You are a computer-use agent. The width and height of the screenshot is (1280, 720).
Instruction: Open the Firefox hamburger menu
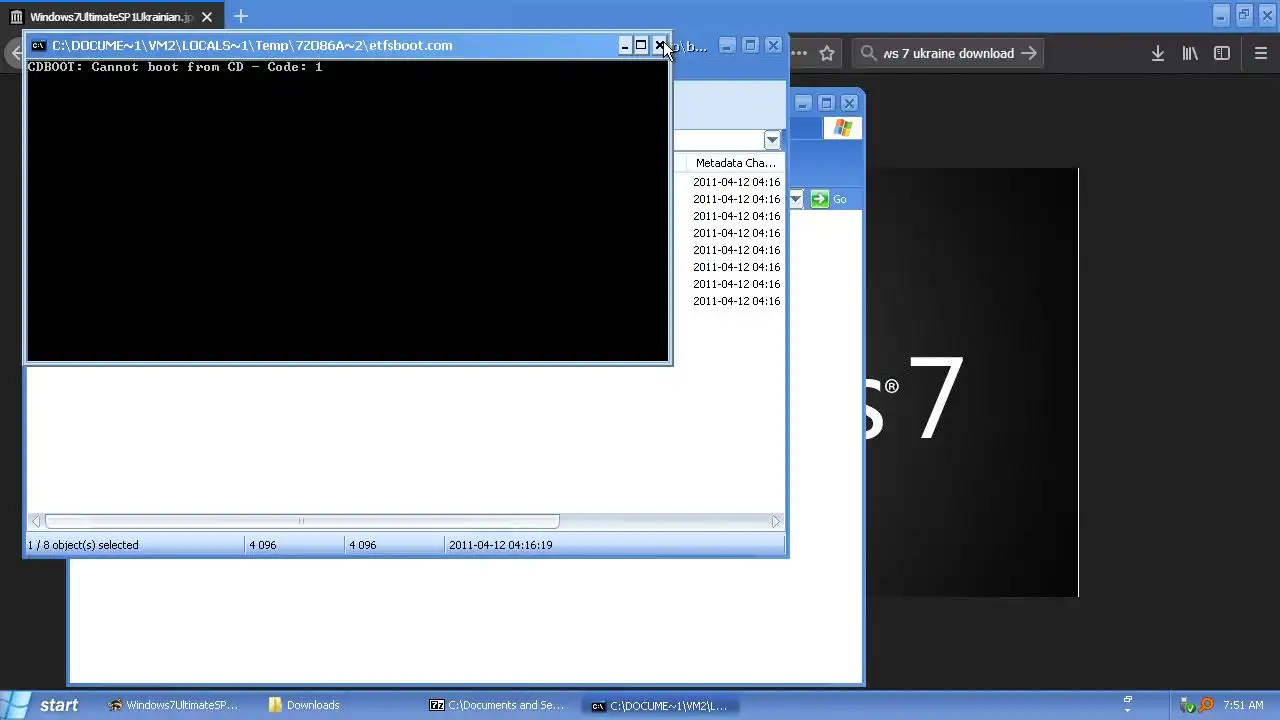(1260, 54)
